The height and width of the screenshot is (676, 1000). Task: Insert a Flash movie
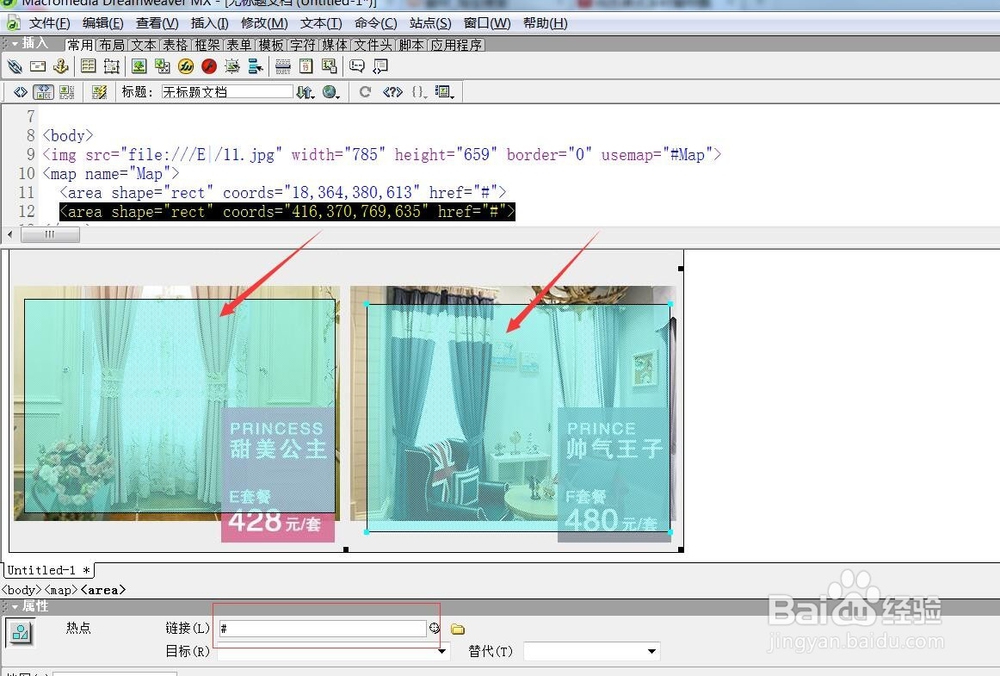[x=209, y=66]
